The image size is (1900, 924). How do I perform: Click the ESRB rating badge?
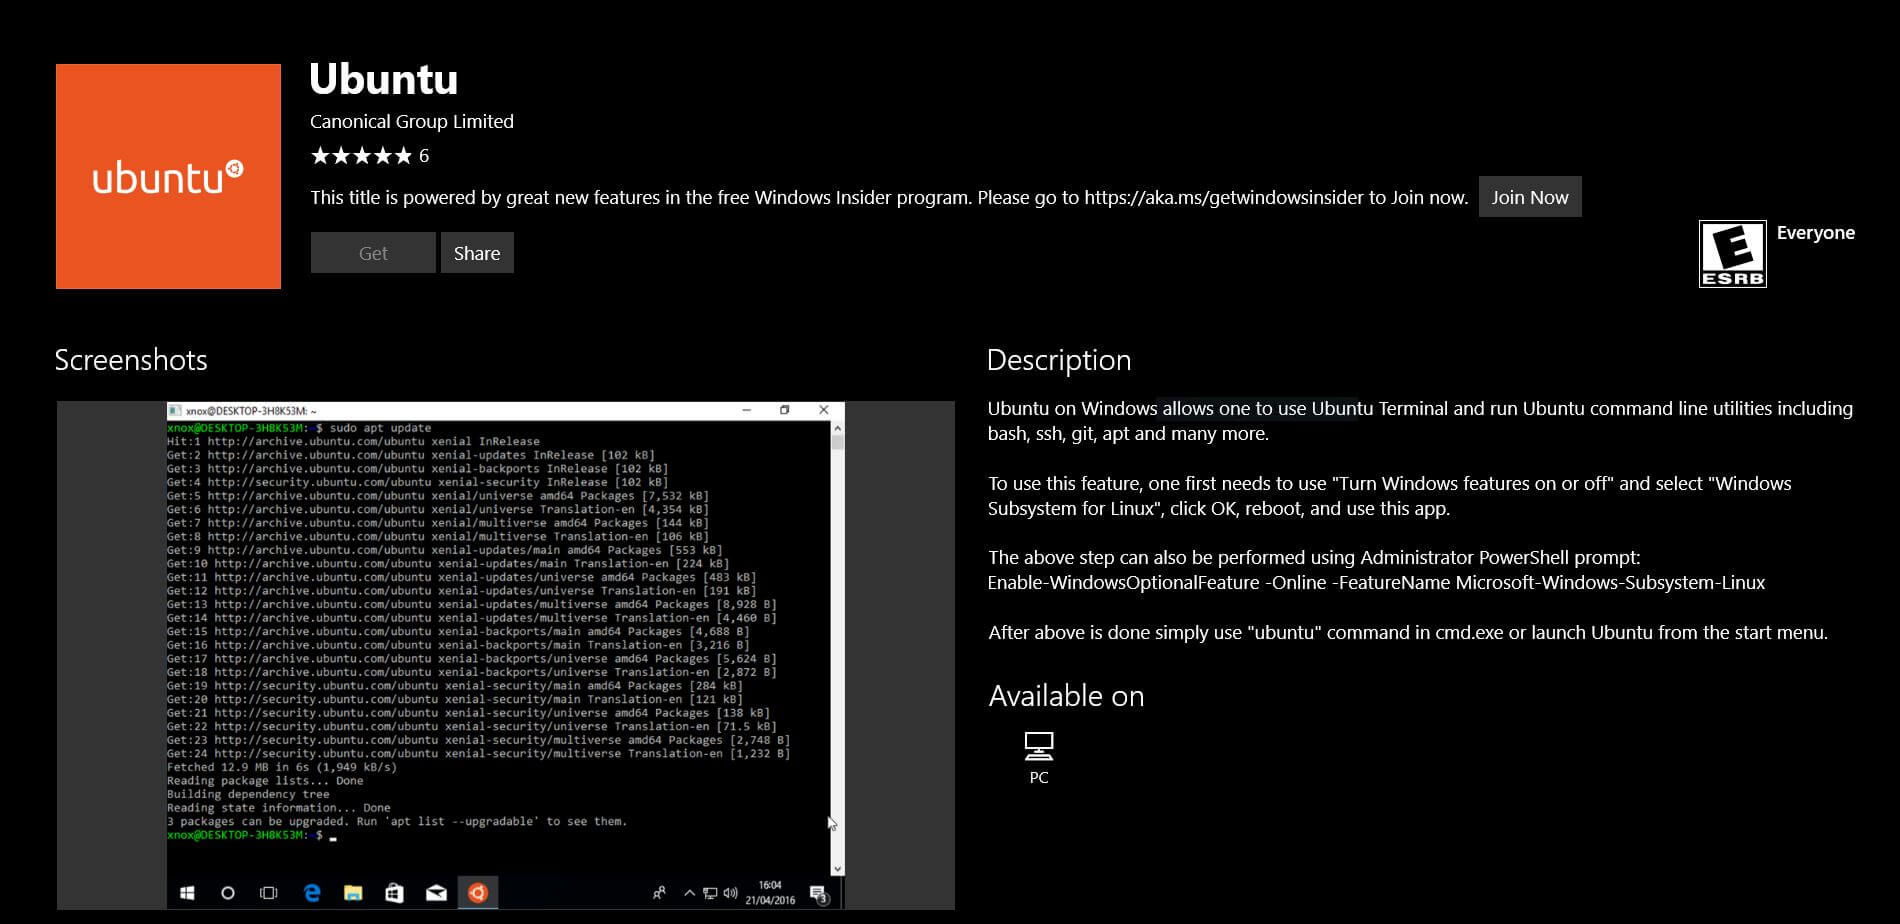point(1733,254)
